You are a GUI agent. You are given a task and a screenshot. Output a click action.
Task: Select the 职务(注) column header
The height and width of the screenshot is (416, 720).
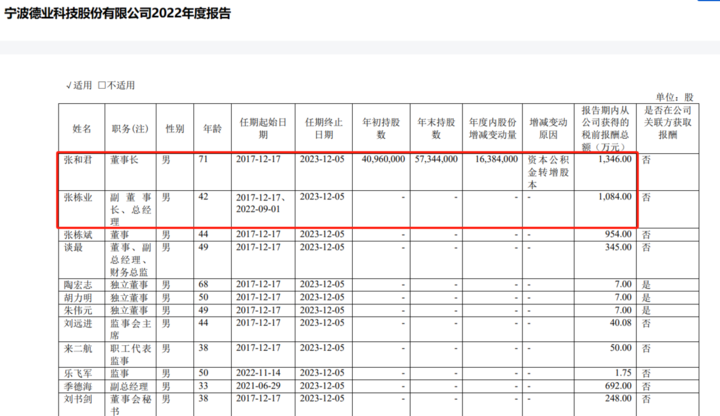[x=130, y=129]
